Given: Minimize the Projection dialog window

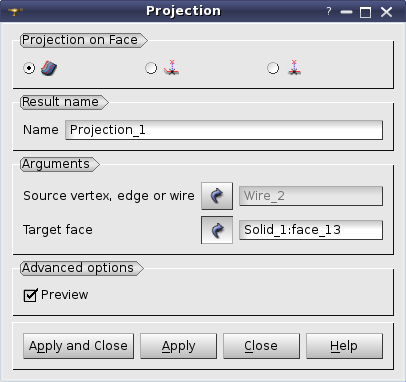Looking at the screenshot, I should pyautogui.click(x=346, y=12).
